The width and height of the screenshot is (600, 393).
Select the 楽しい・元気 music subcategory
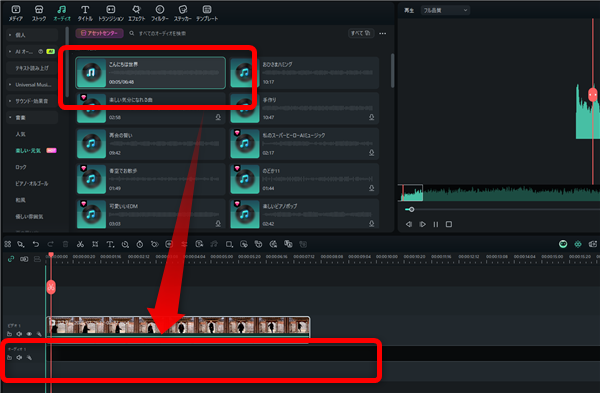(28, 150)
